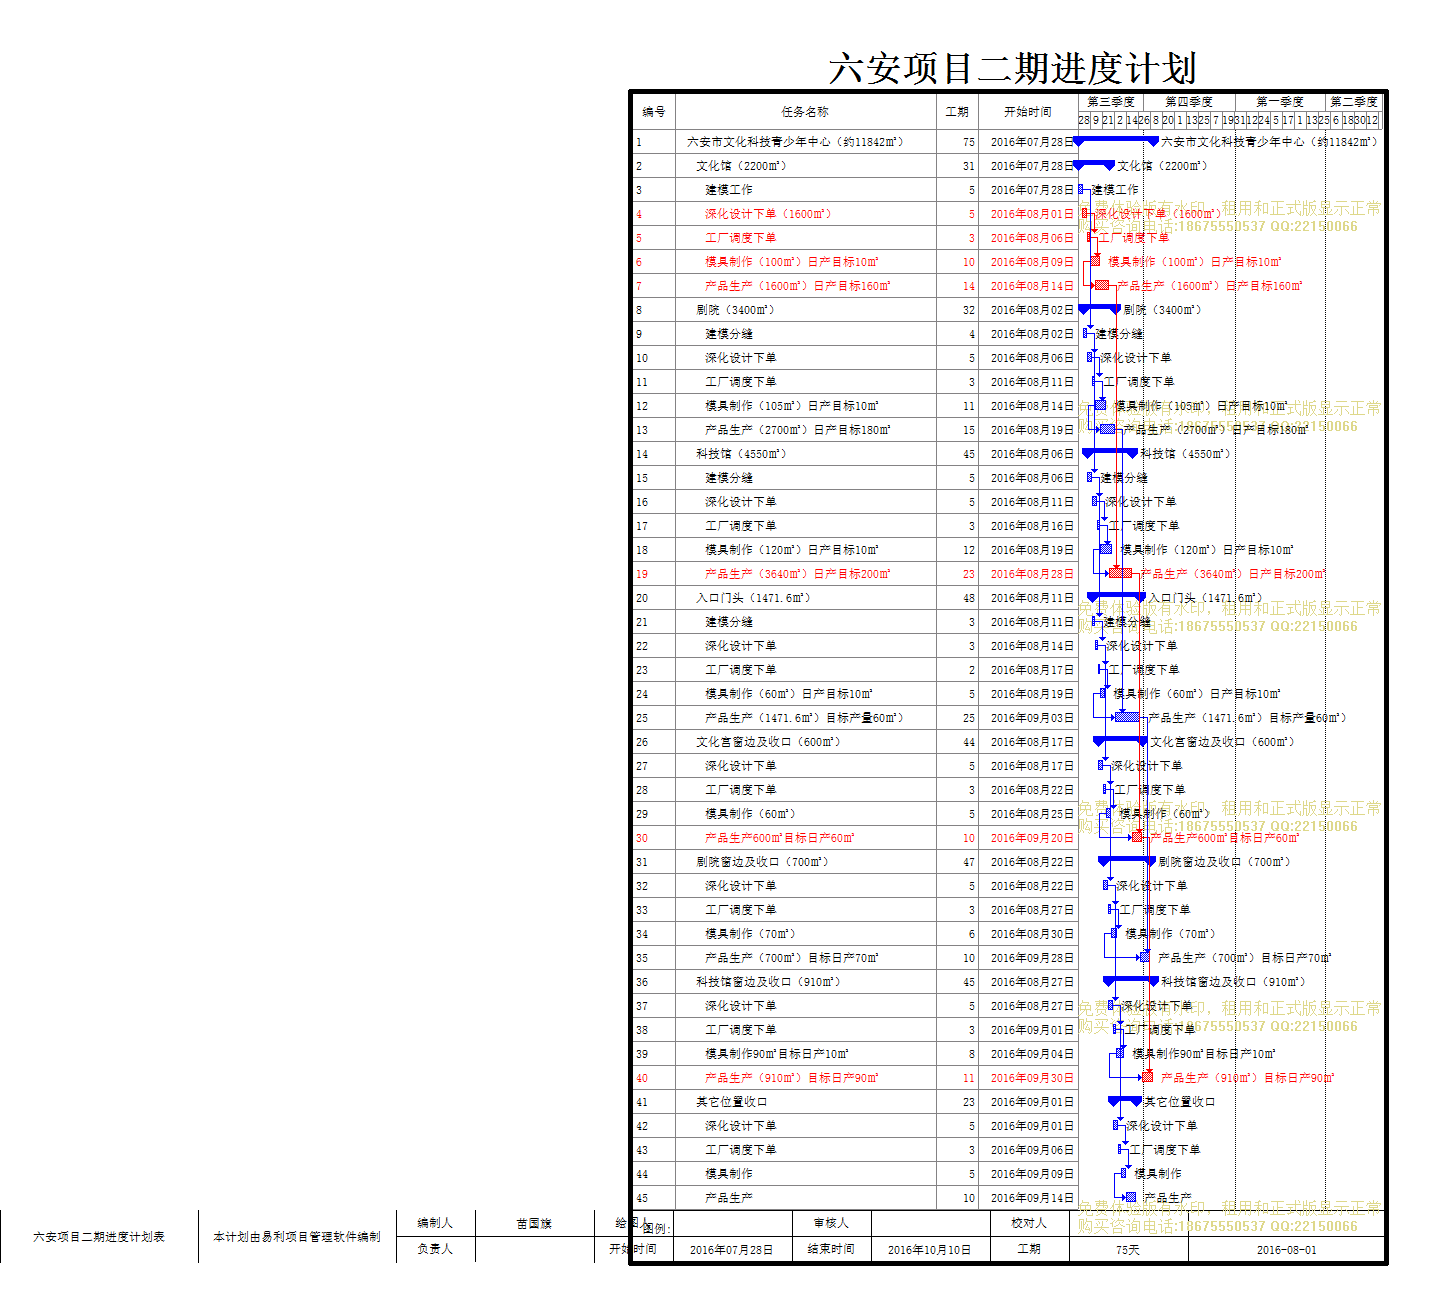The image size is (1435, 1312).
Task: Select the 工期 column header
Action: pyautogui.click(x=957, y=112)
